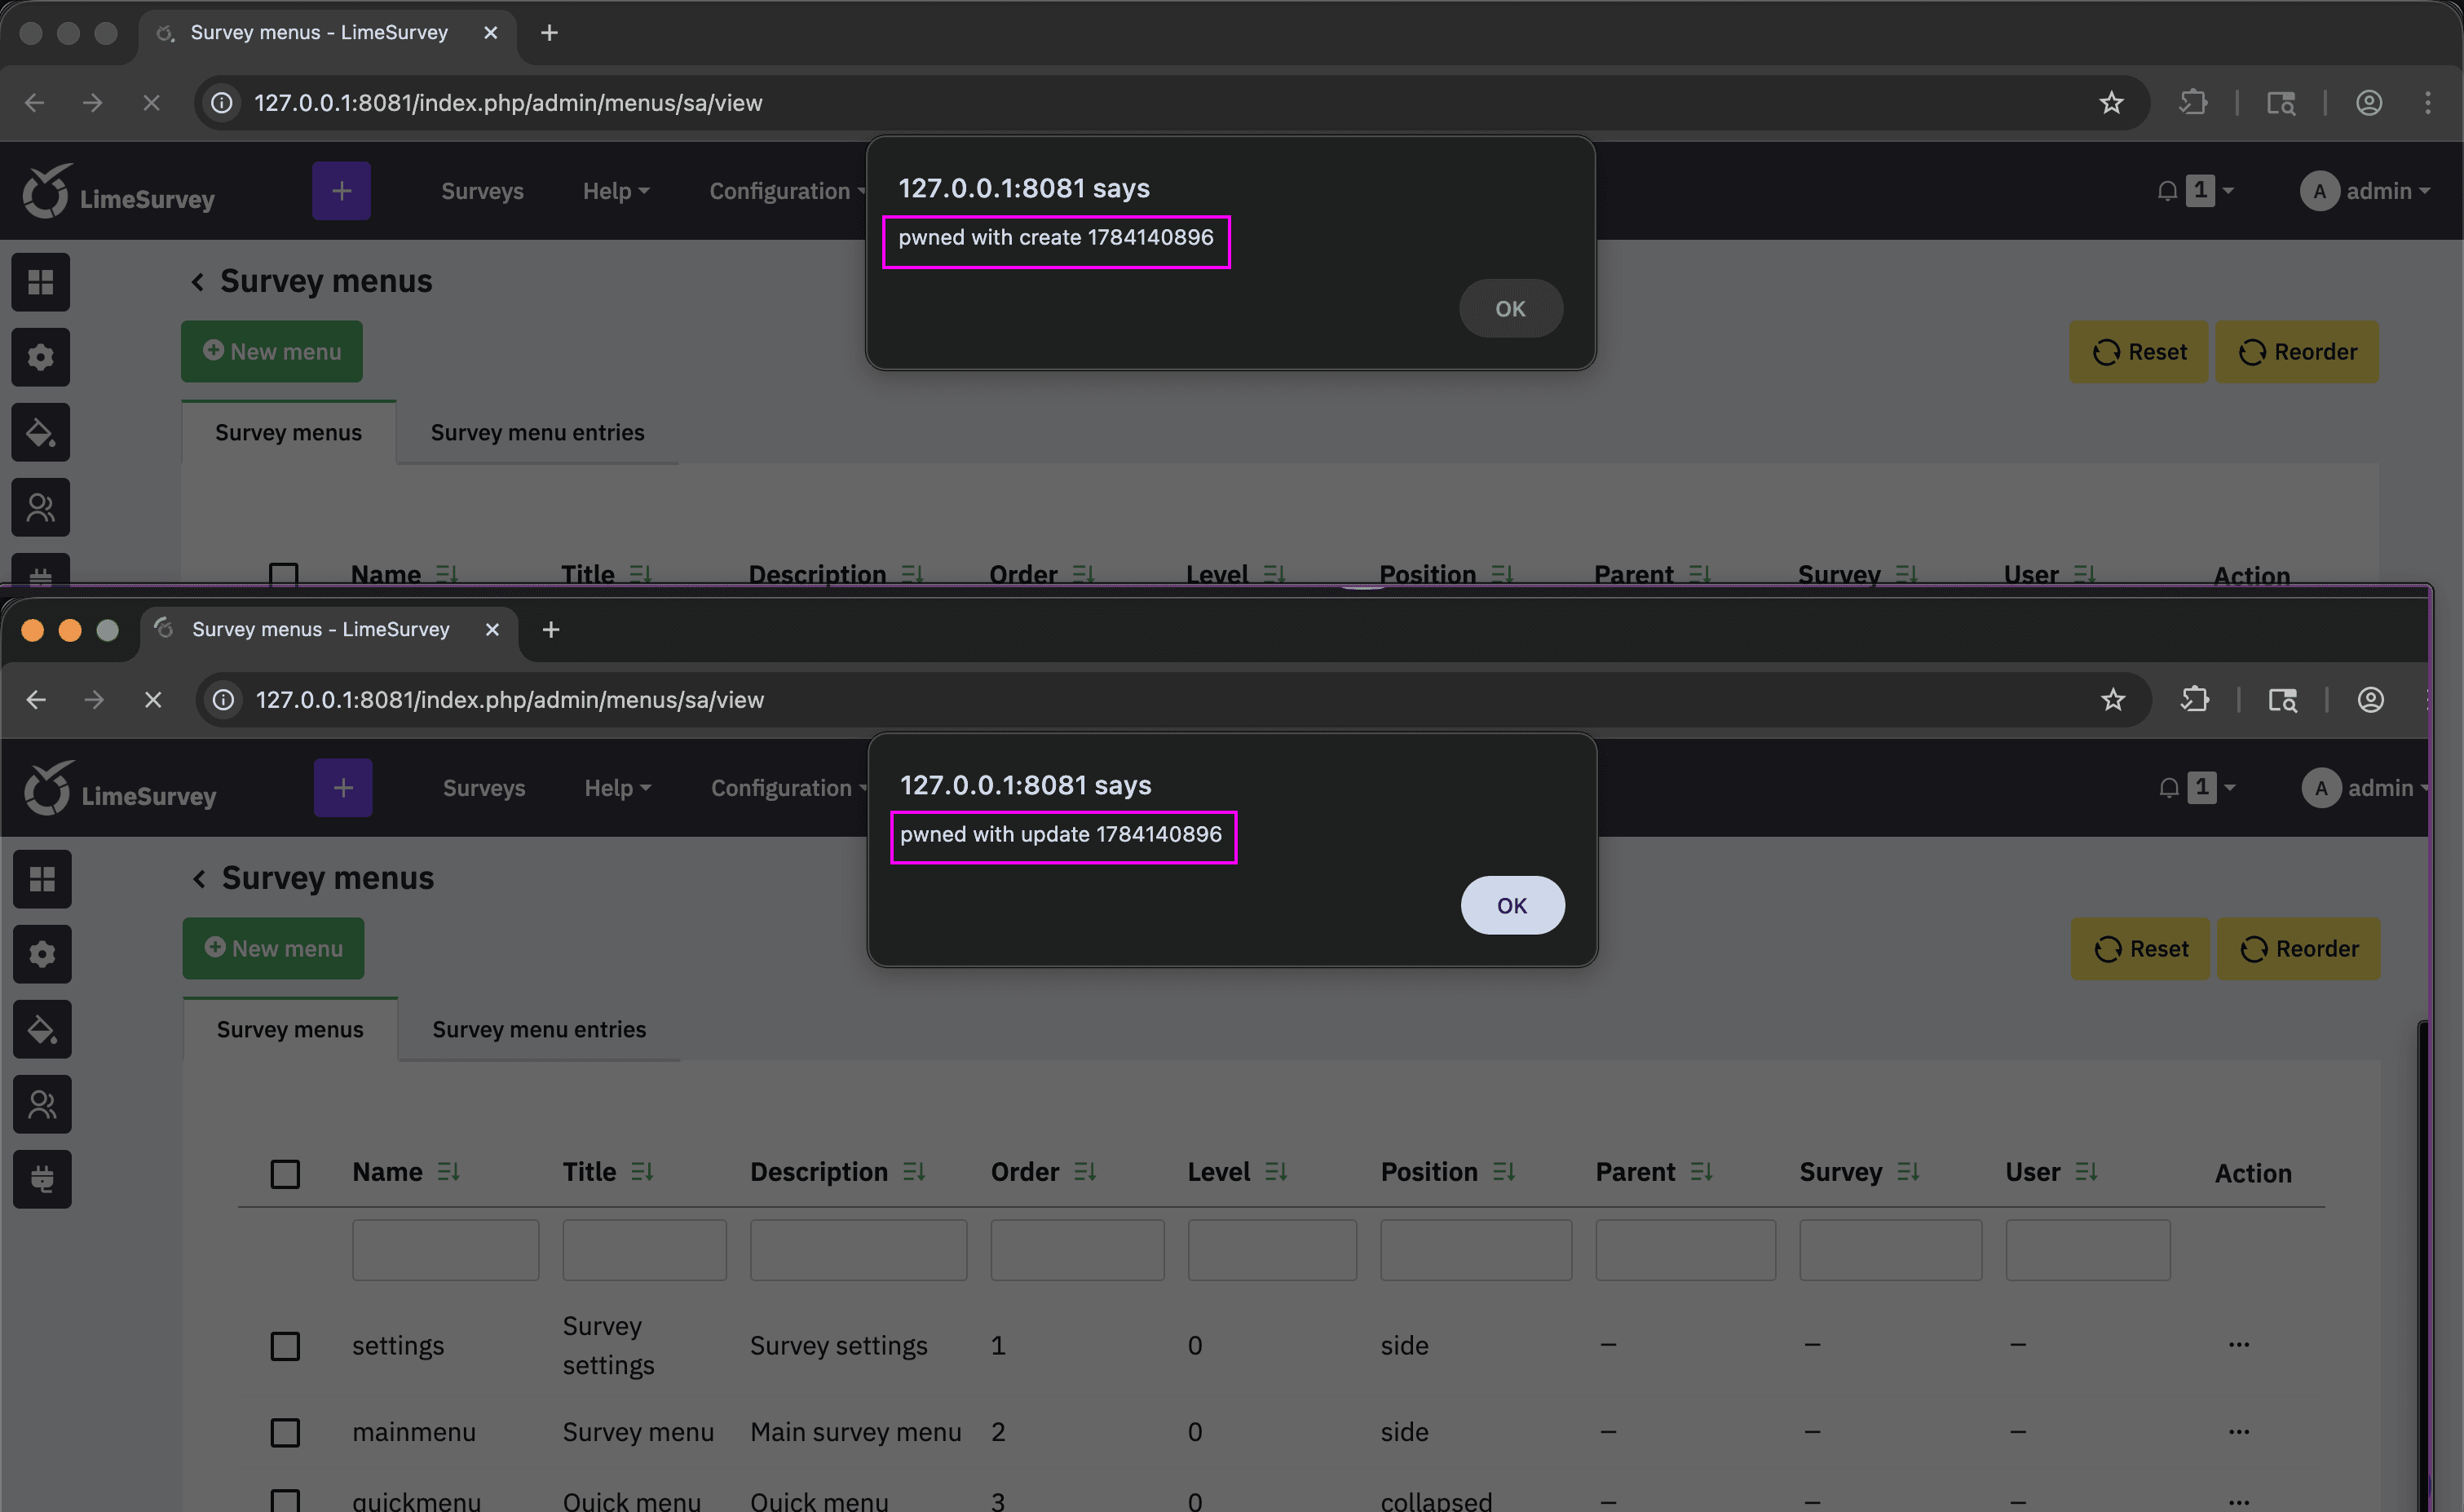Select the Survey menus tab, upper window
This screenshot has height=1512, width=2464.
click(288, 432)
